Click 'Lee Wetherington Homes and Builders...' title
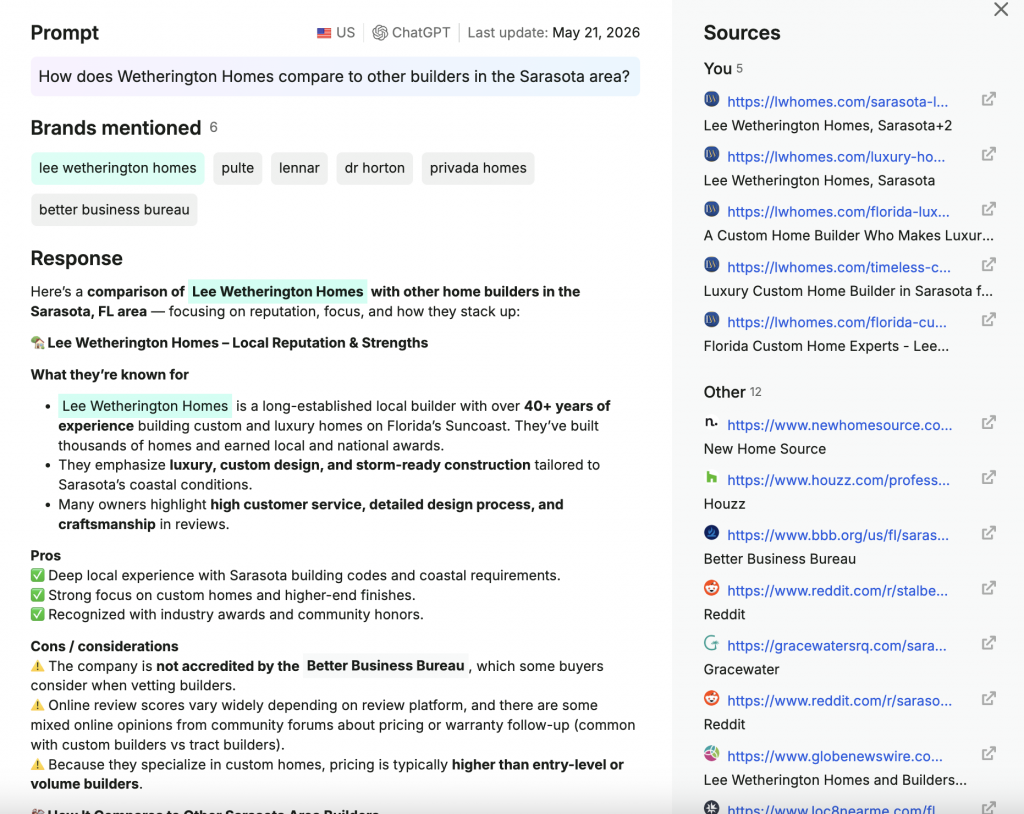1024x814 pixels. [x=835, y=780]
